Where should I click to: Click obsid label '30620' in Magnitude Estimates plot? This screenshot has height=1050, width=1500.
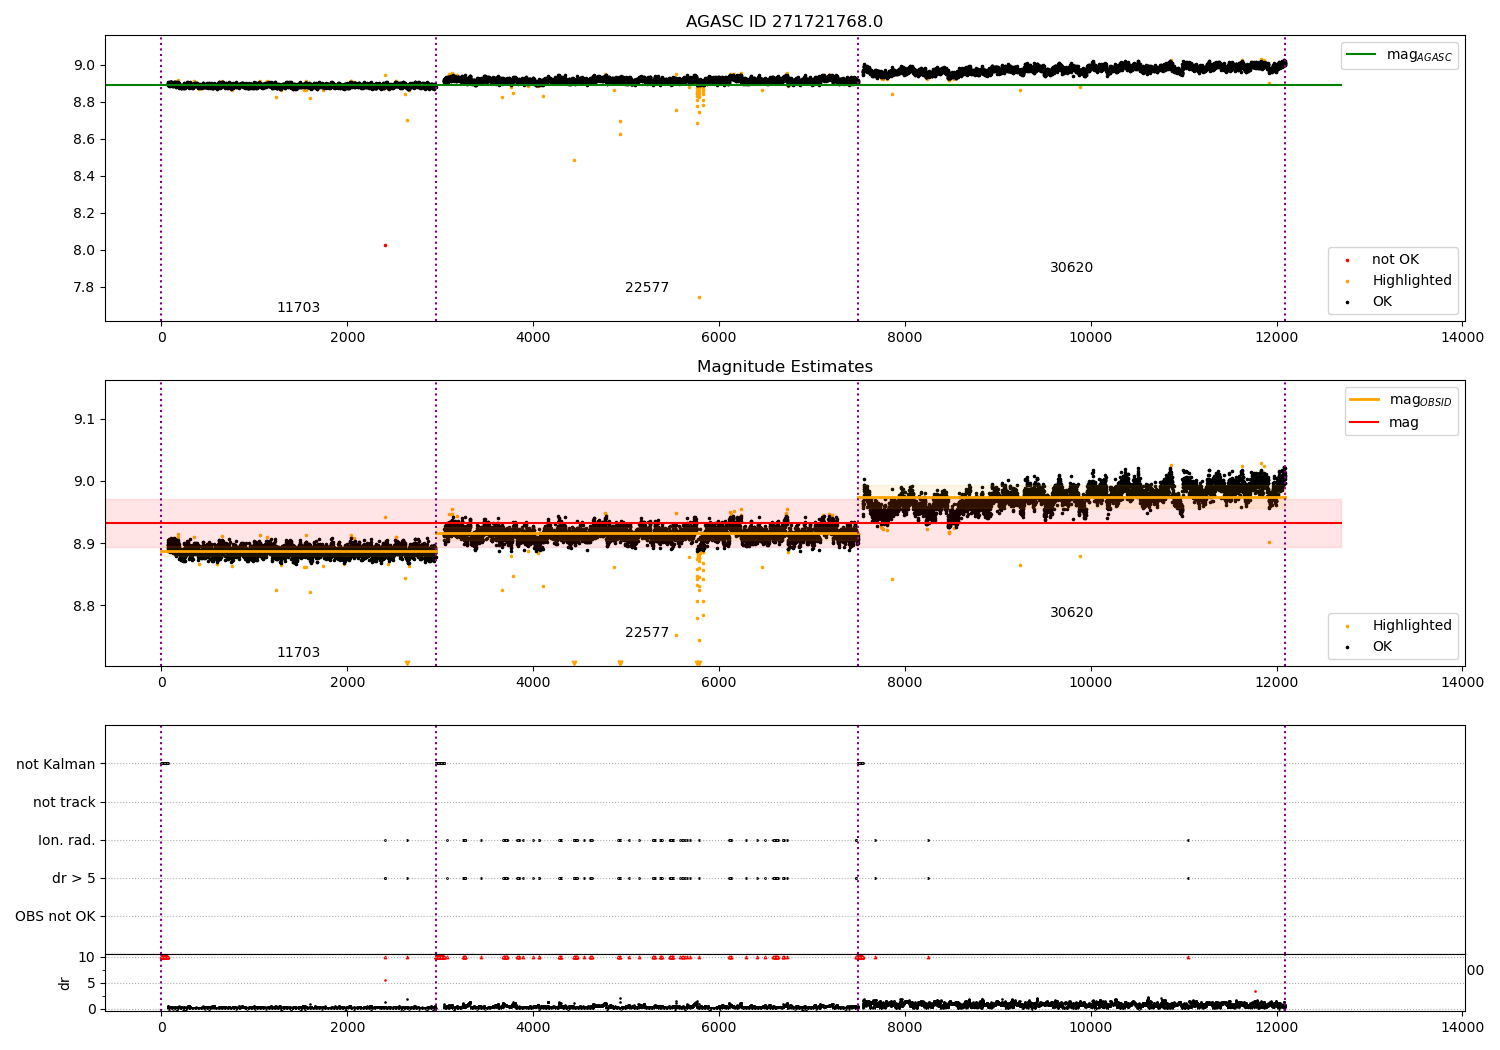pyautogui.click(x=1071, y=613)
